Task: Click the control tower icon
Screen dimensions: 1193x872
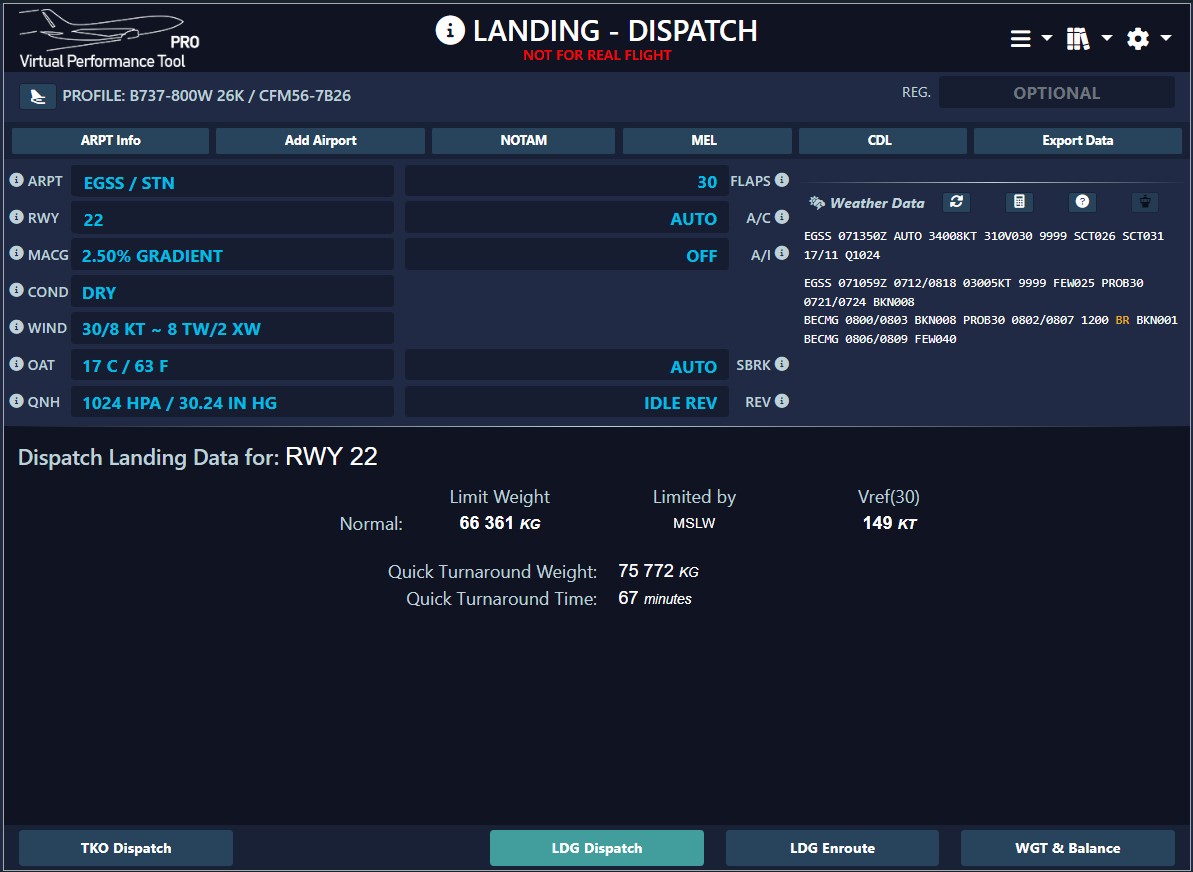Action: pos(1145,202)
